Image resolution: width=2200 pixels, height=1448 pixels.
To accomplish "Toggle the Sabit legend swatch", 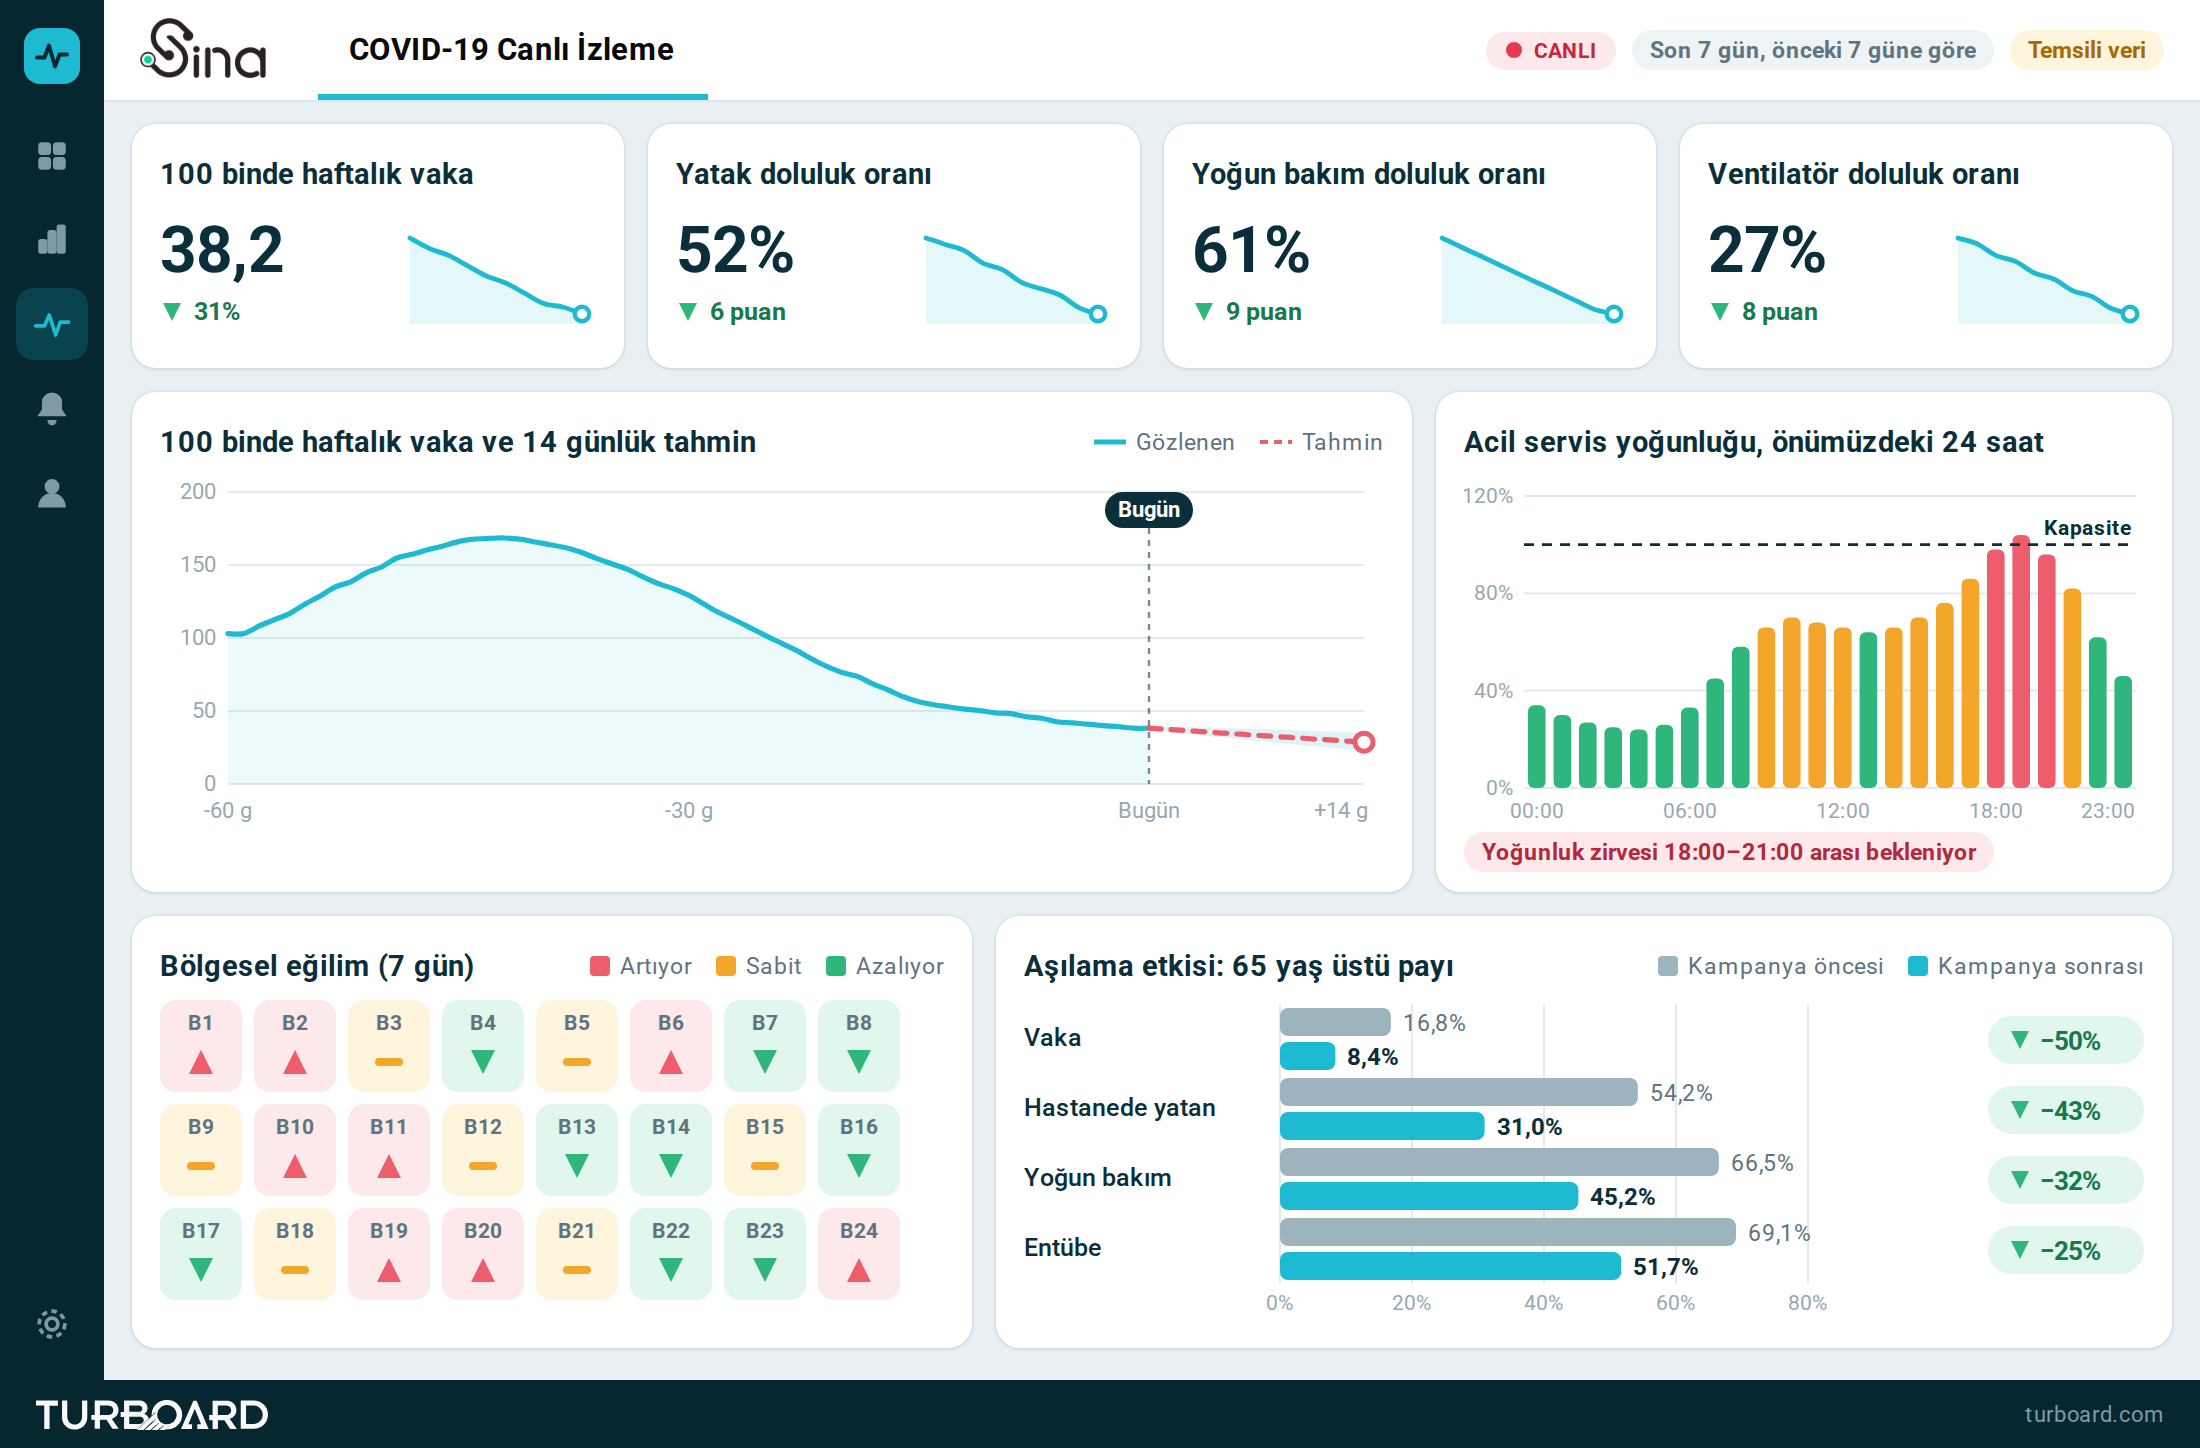I will click(726, 966).
